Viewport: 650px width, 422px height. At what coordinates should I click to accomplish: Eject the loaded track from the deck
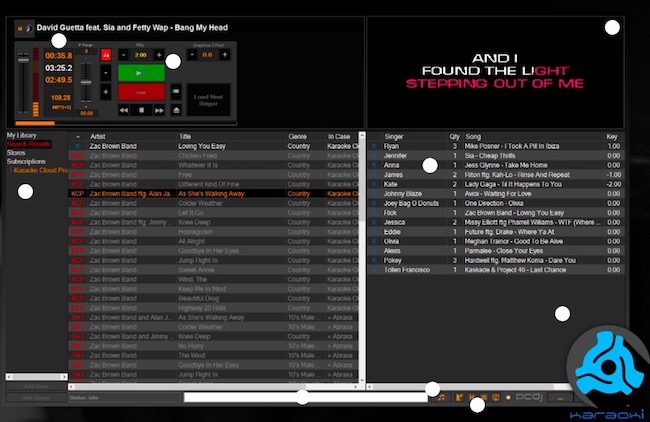(176, 110)
